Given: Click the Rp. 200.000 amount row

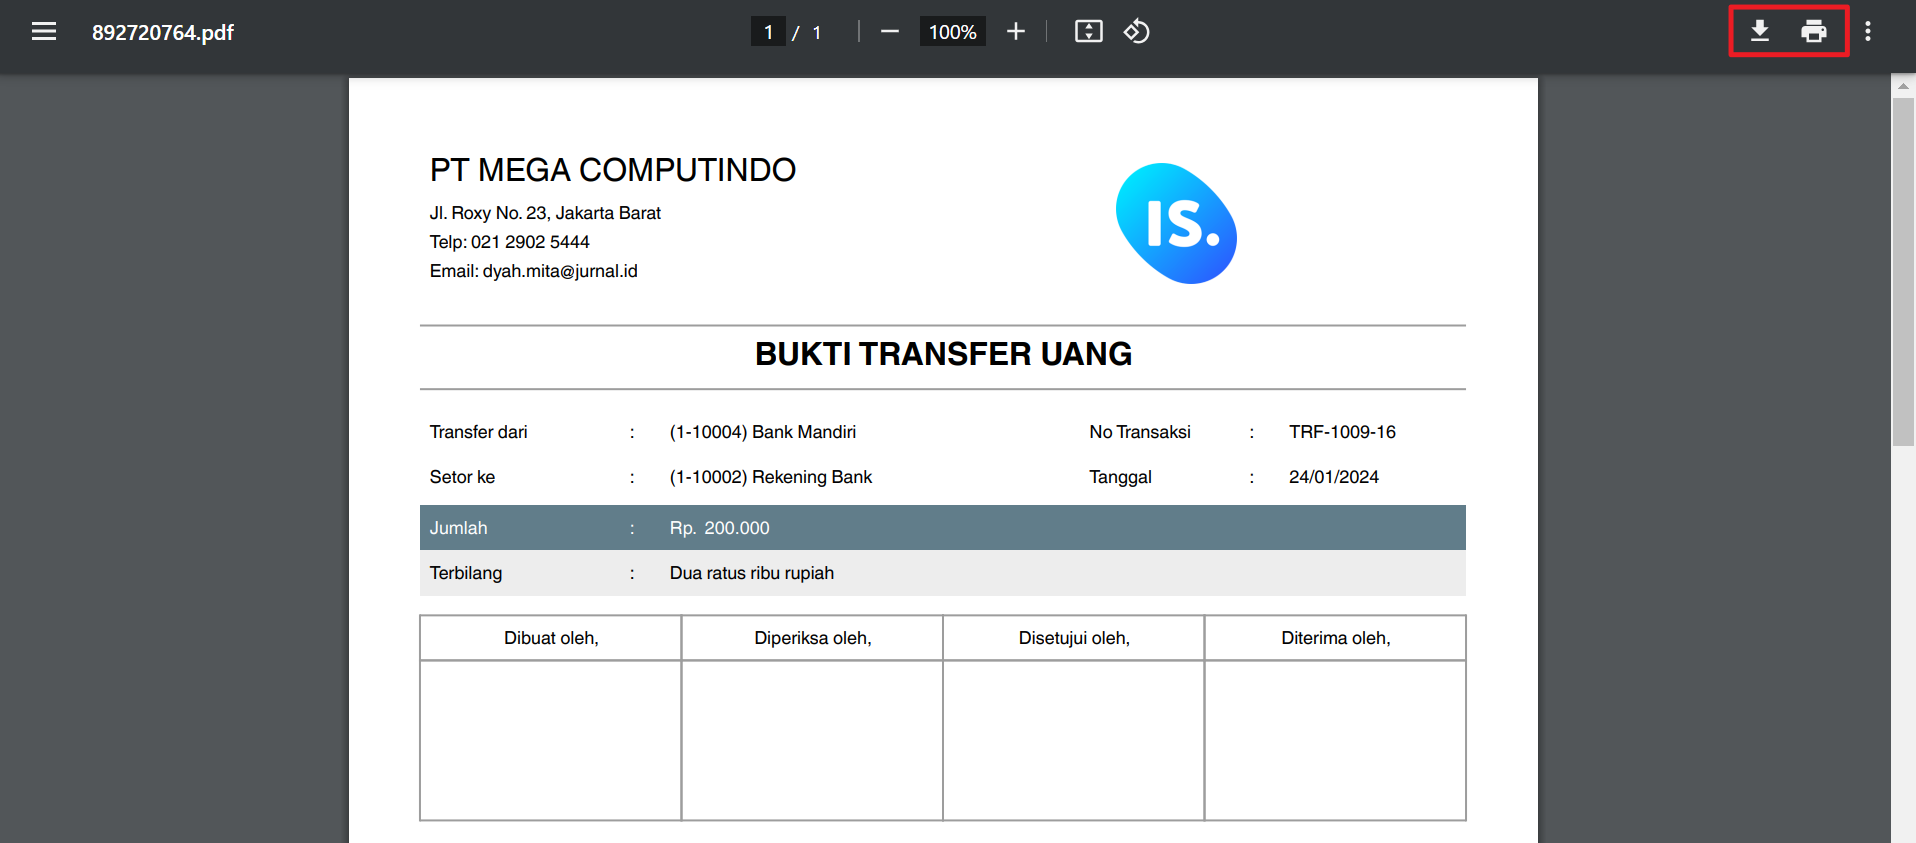Looking at the screenshot, I should coord(720,528).
